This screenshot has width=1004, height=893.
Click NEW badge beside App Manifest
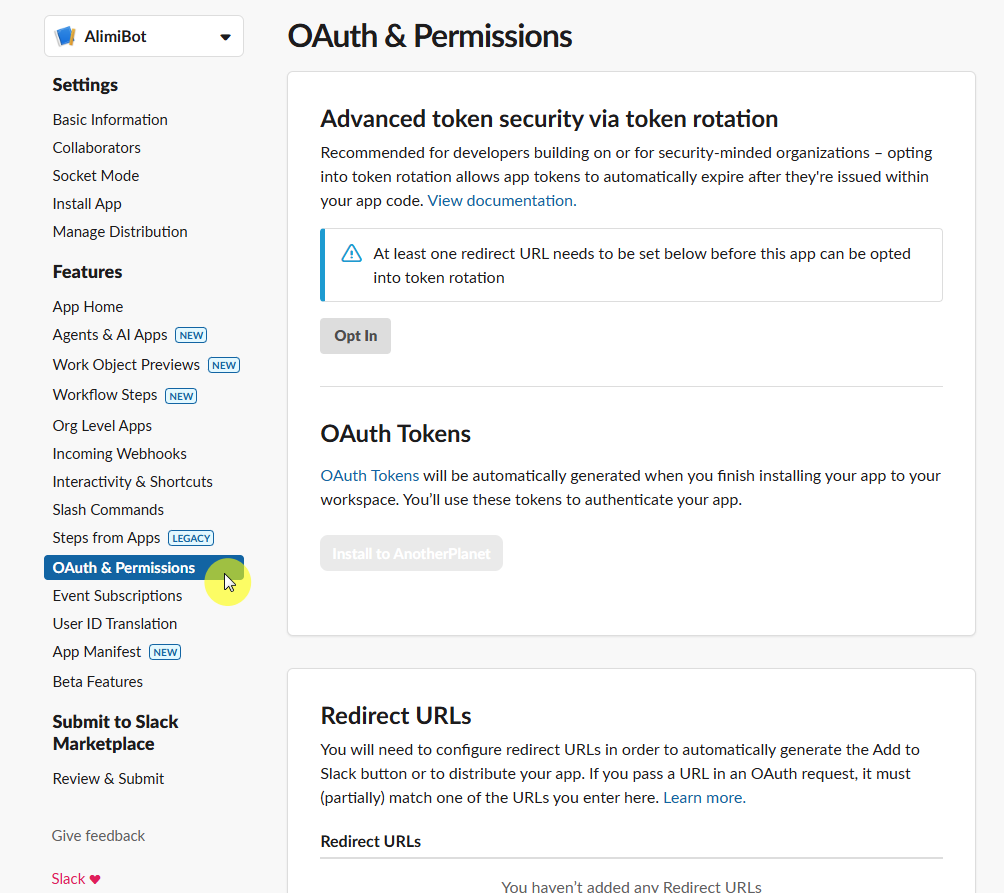[x=165, y=652]
